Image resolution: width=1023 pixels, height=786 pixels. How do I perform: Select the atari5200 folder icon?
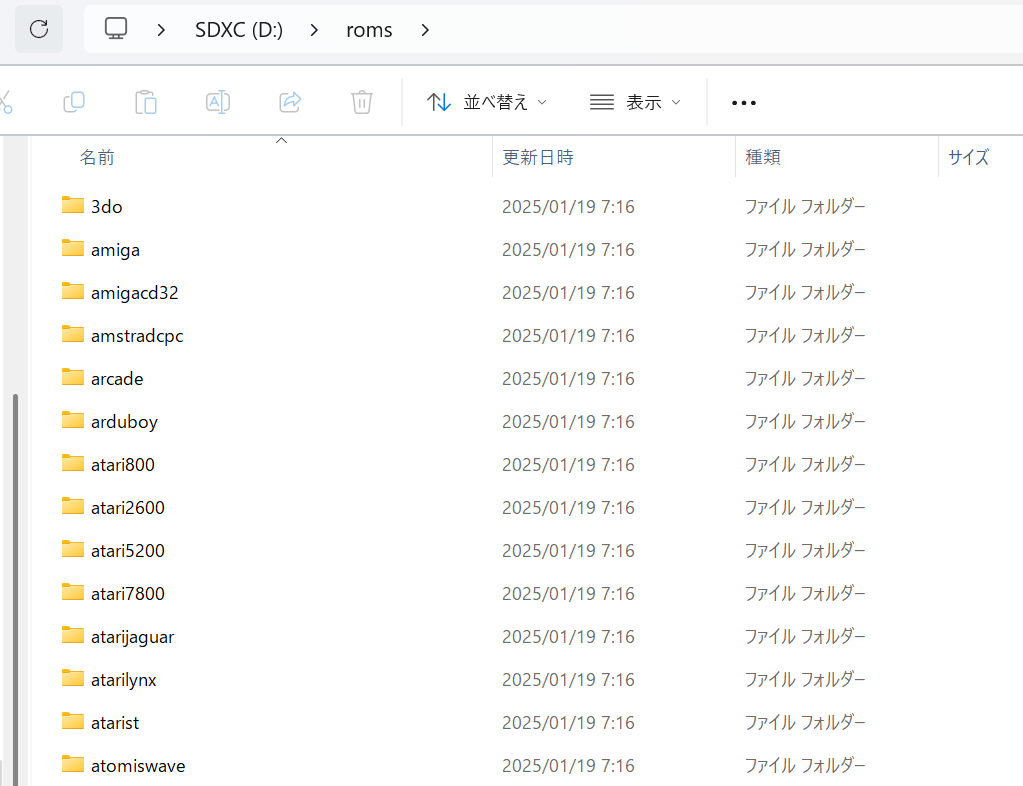(73, 549)
